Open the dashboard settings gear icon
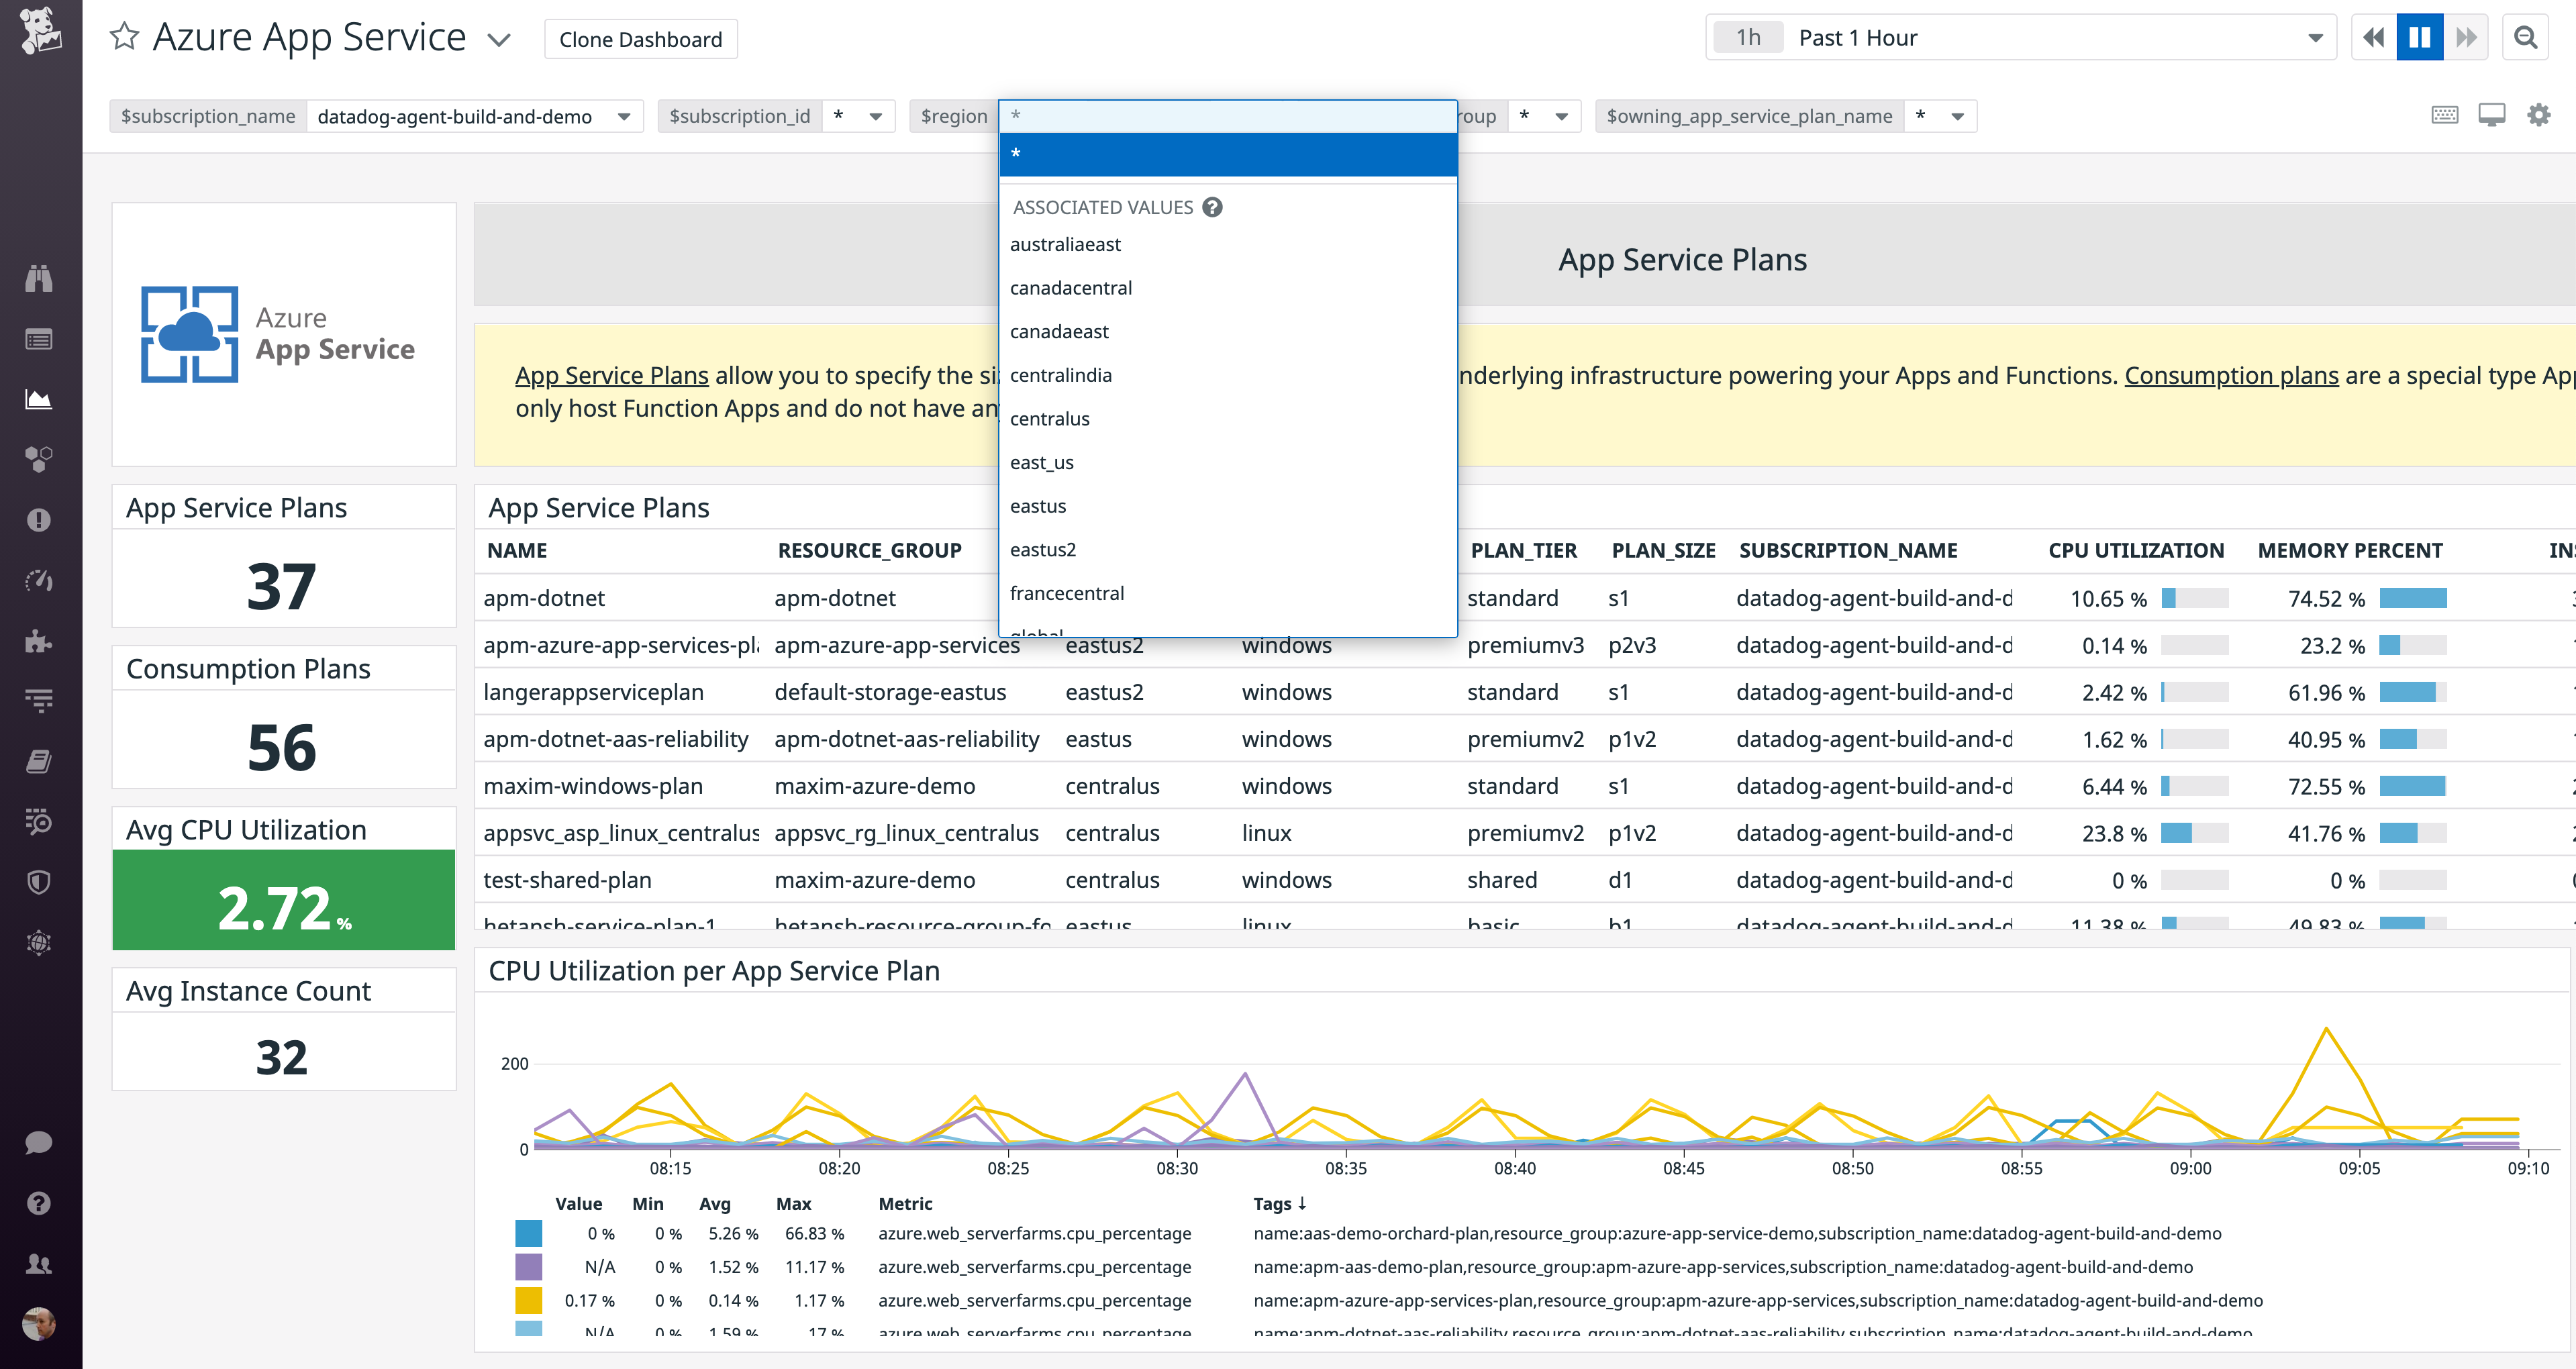 click(2539, 115)
